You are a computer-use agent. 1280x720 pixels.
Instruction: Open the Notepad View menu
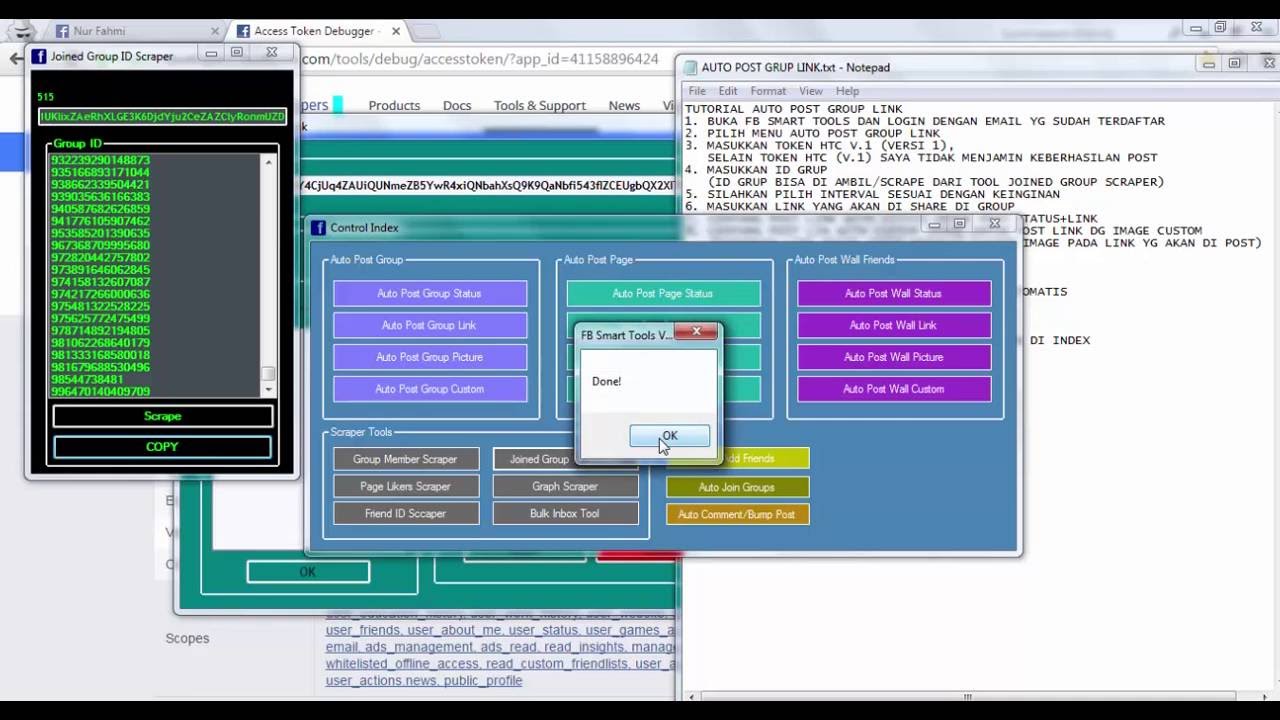point(811,91)
